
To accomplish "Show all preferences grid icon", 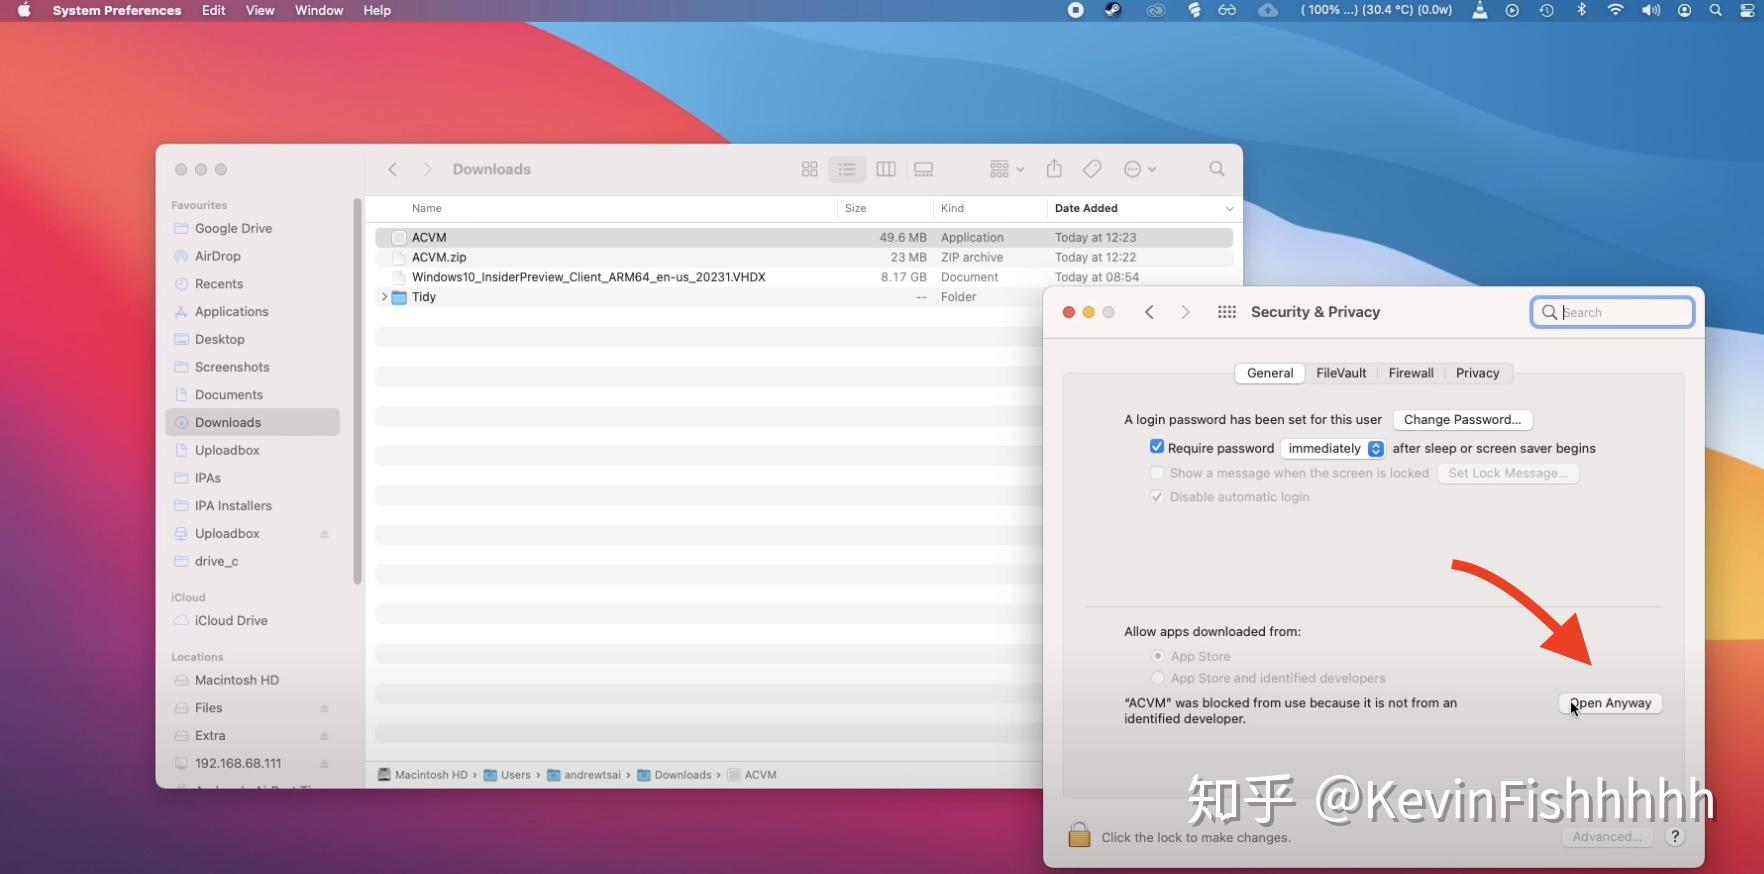I will pos(1227,312).
